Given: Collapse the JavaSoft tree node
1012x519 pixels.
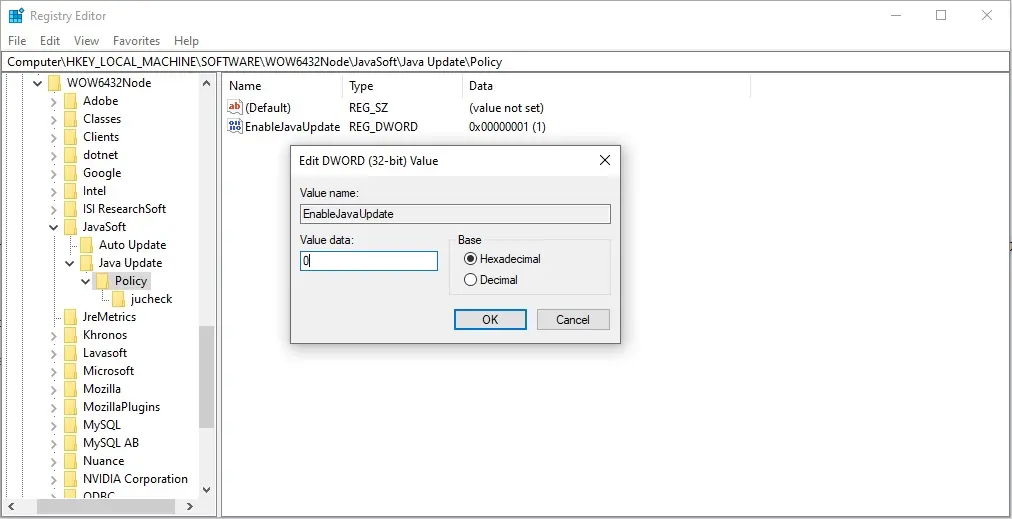Looking at the screenshot, I should click(x=54, y=227).
